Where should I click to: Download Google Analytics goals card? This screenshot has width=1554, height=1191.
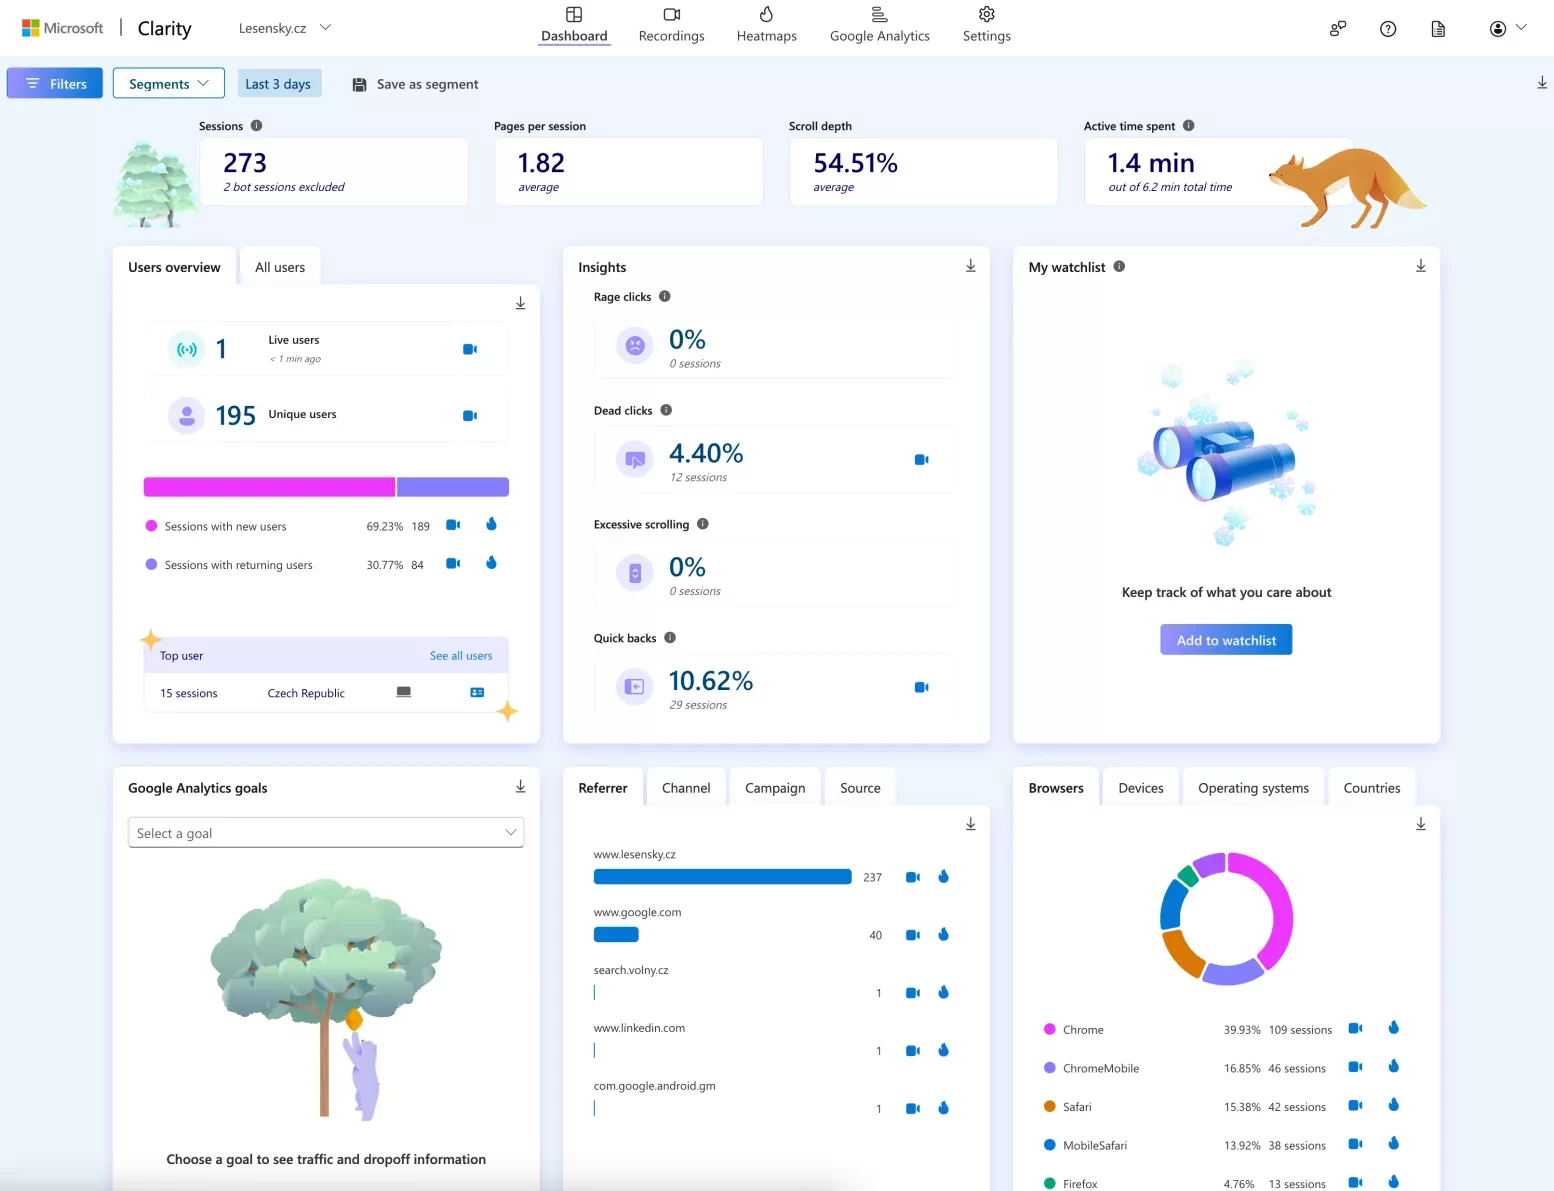point(520,787)
